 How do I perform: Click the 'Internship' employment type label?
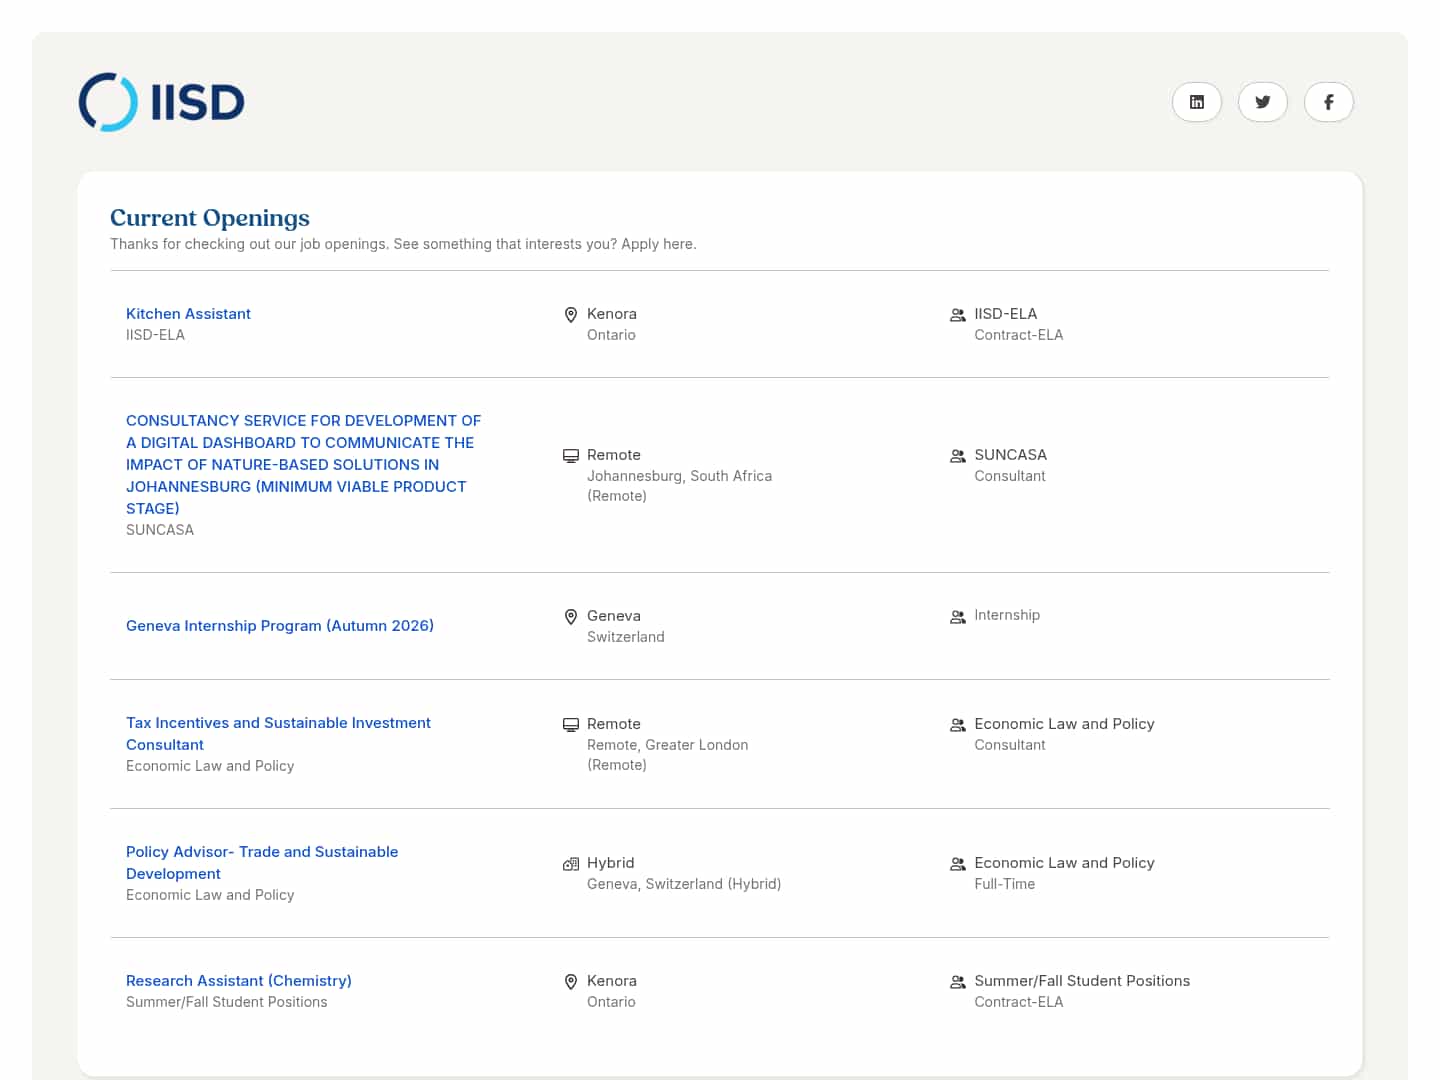click(1007, 615)
